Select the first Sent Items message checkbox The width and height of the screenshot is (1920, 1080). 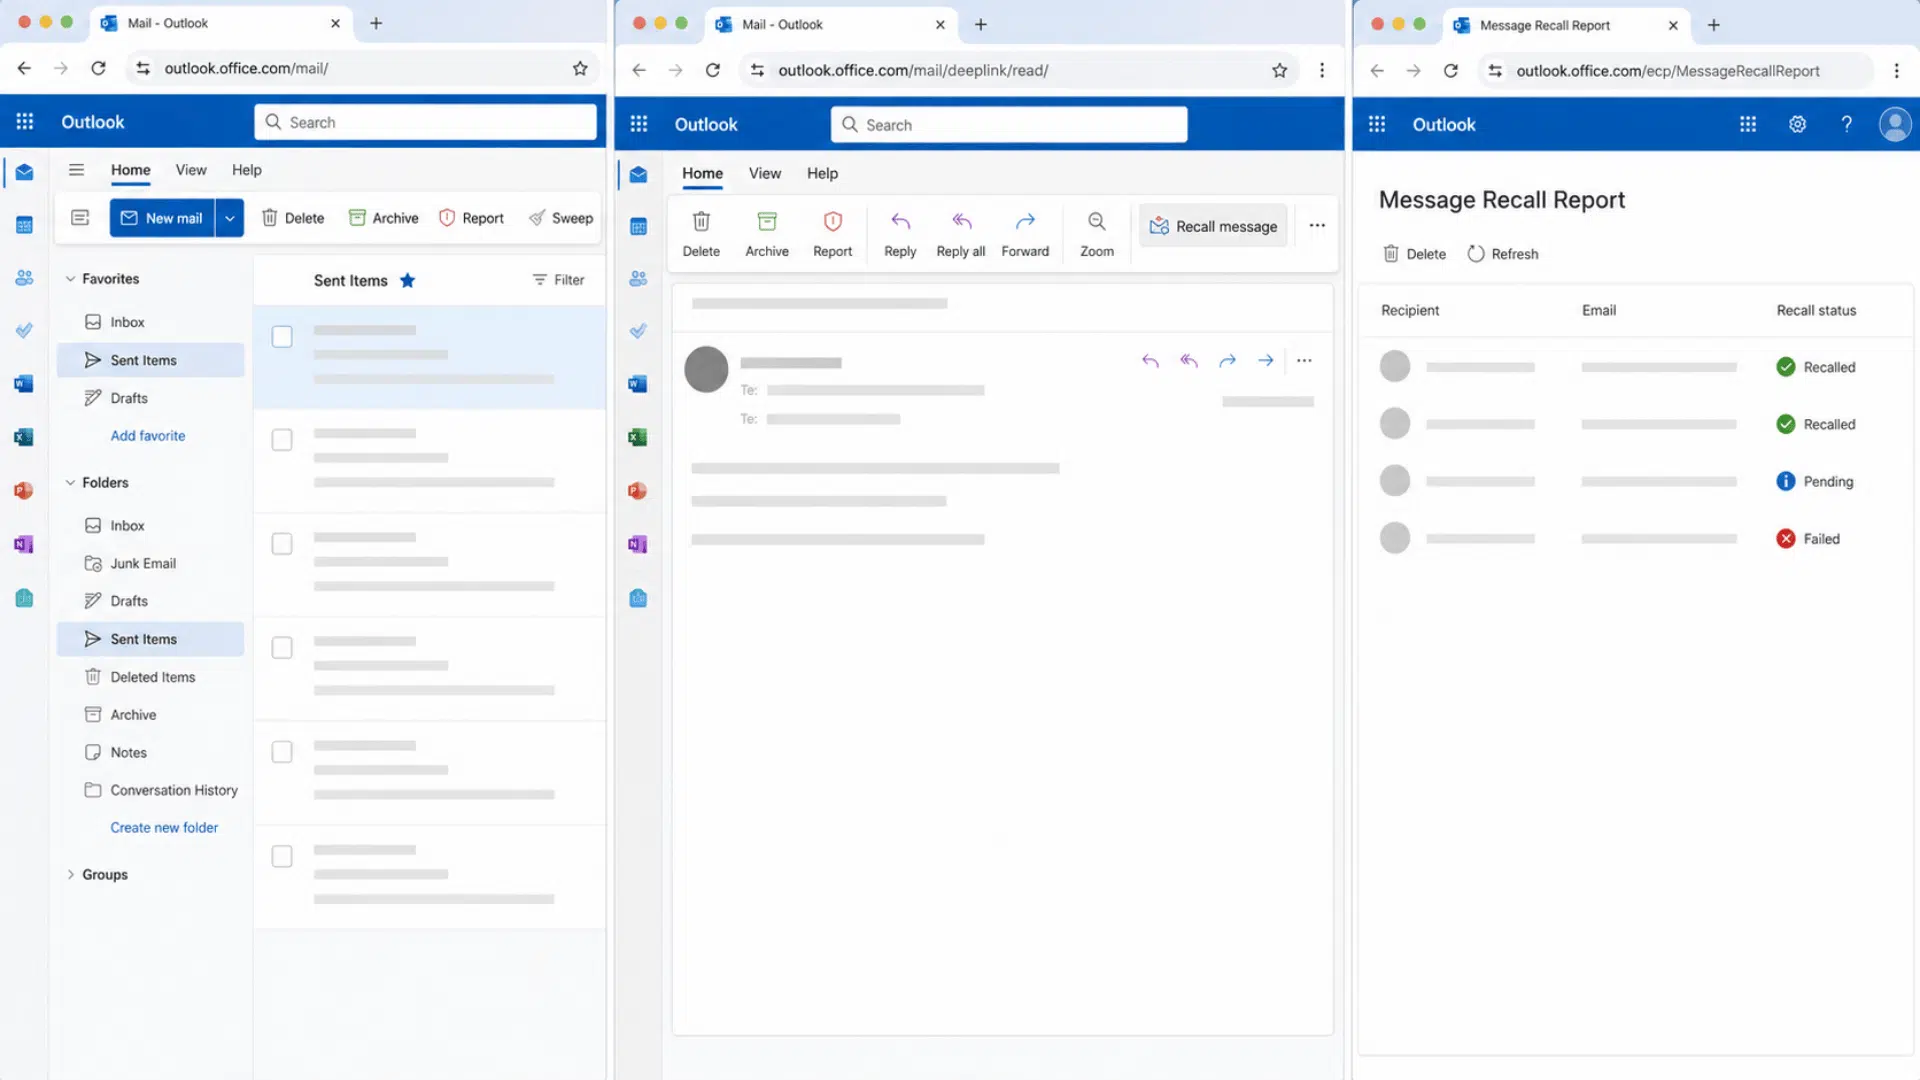pos(282,337)
